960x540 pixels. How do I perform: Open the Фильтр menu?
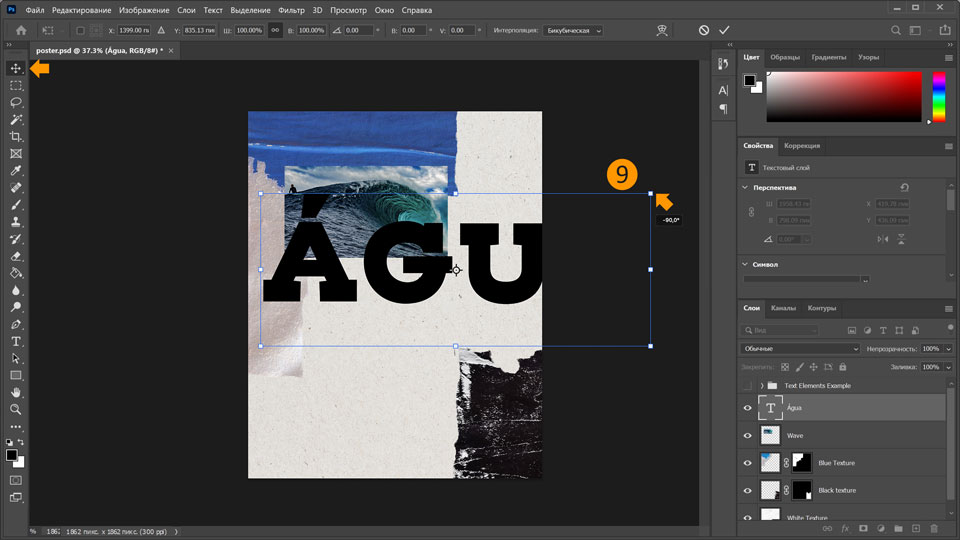tap(291, 10)
